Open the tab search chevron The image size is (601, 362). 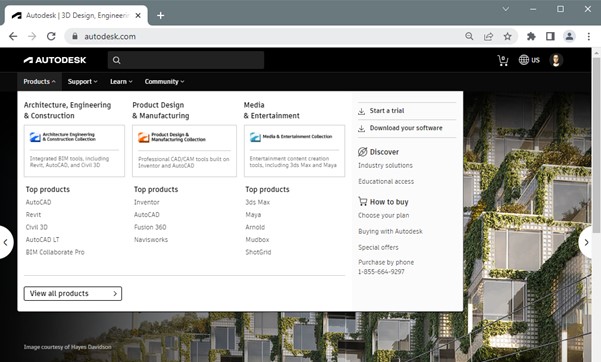point(506,9)
